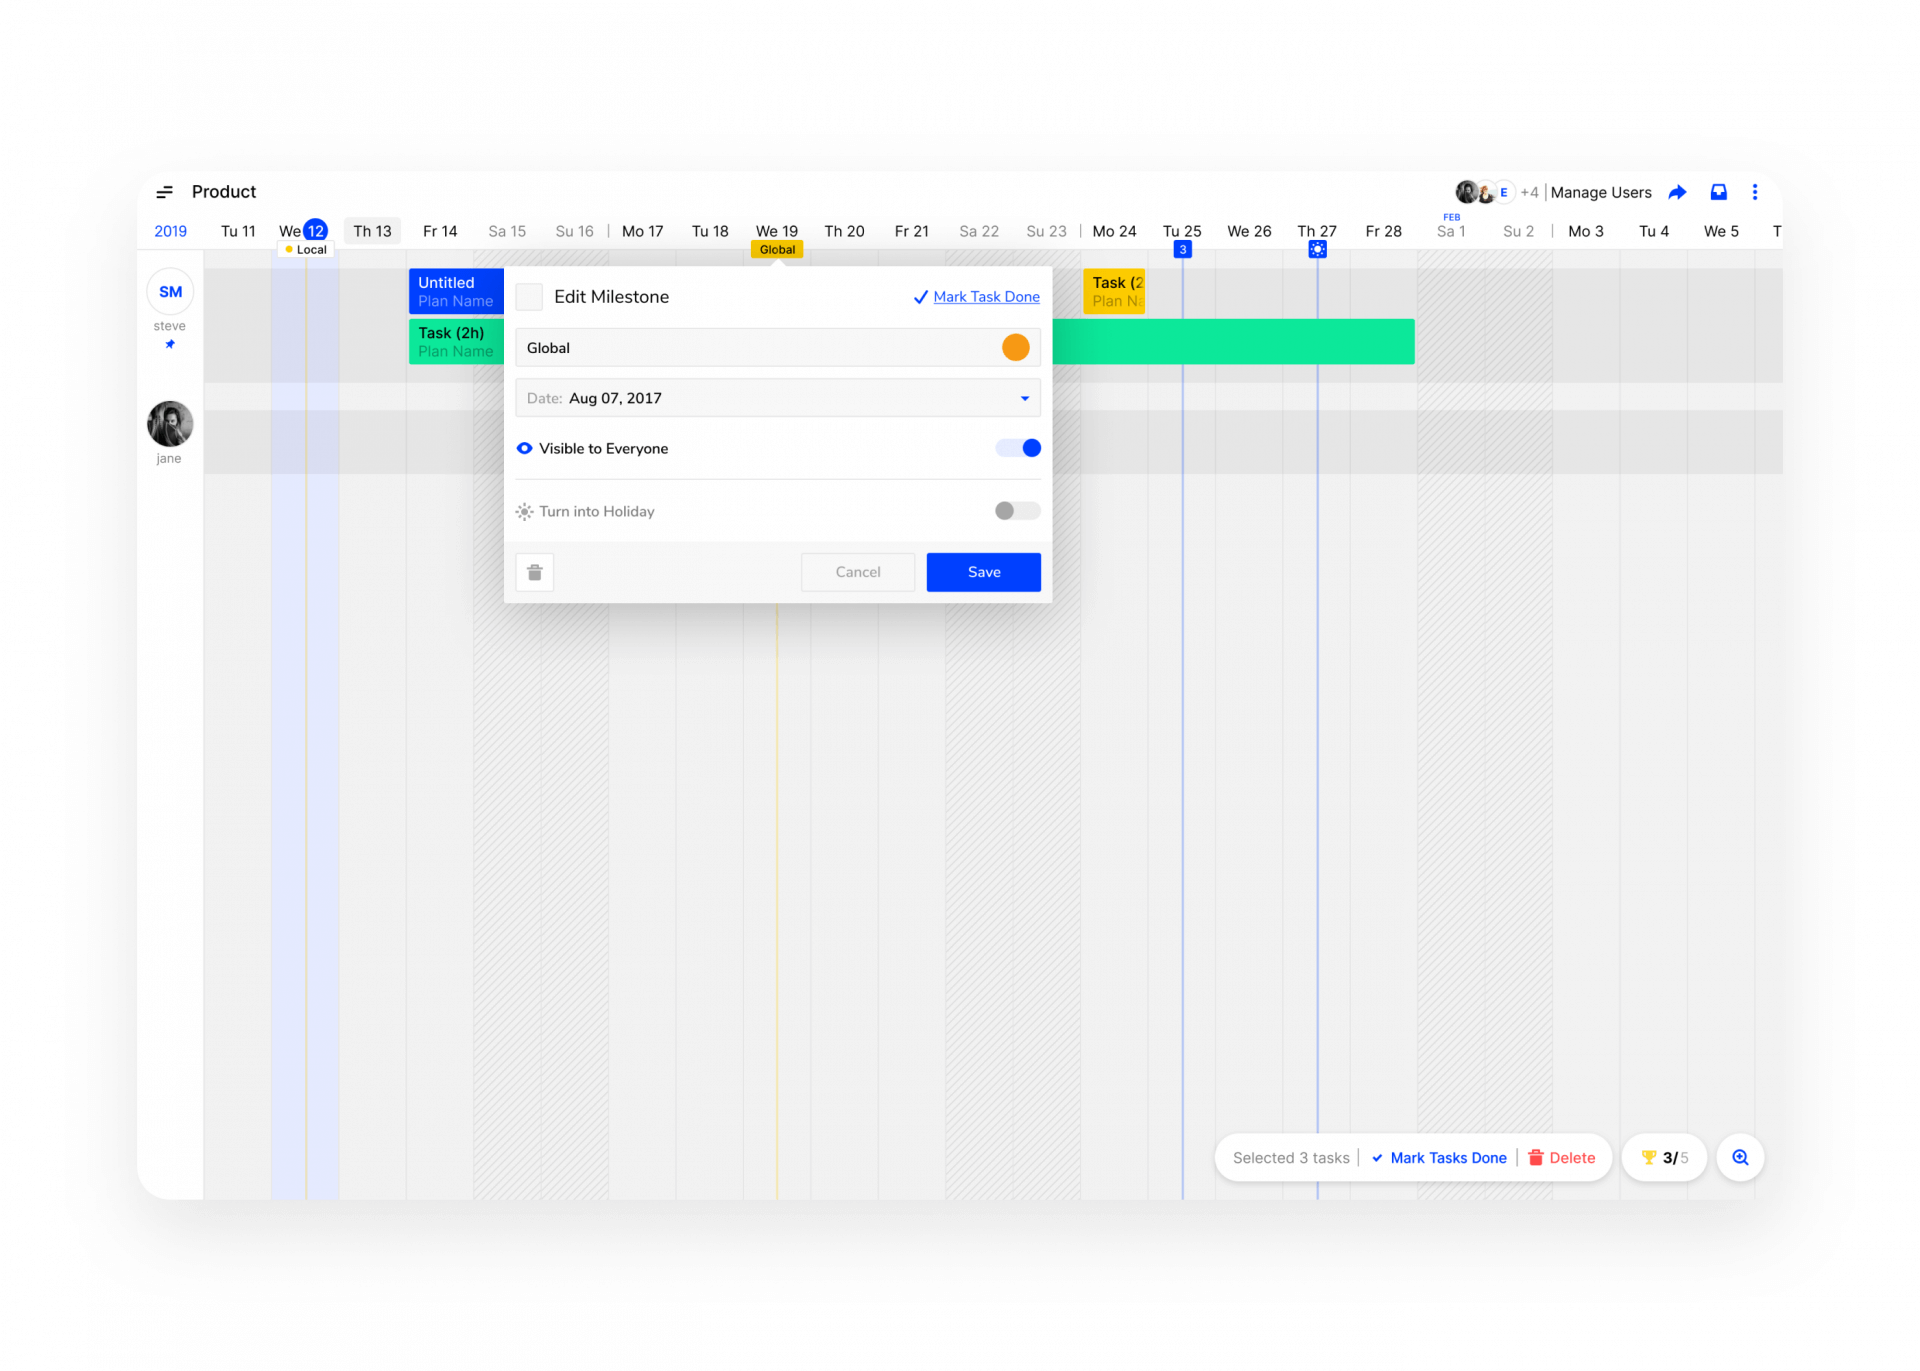1920x1371 pixels.
Task: Expand the Date dropdown arrow
Action: click(x=1024, y=398)
